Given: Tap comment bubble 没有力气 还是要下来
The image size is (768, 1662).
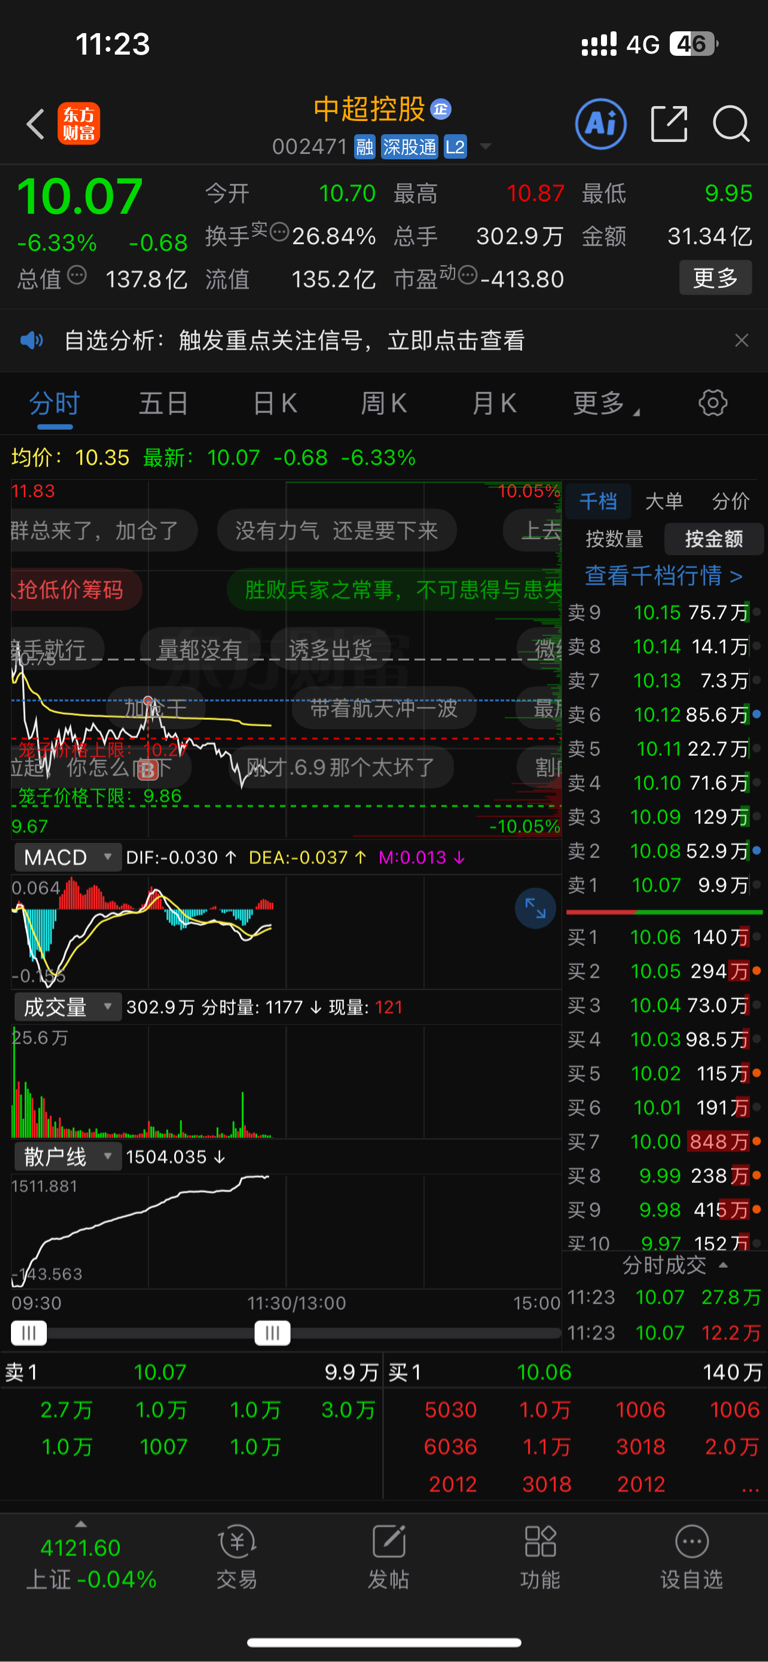Looking at the screenshot, I should coord(336,530).
